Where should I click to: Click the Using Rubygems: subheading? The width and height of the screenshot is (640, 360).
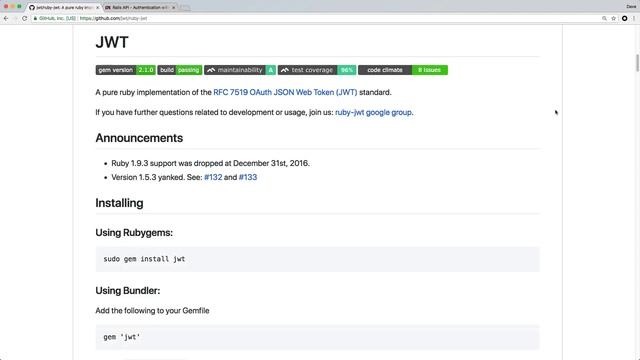134,233
